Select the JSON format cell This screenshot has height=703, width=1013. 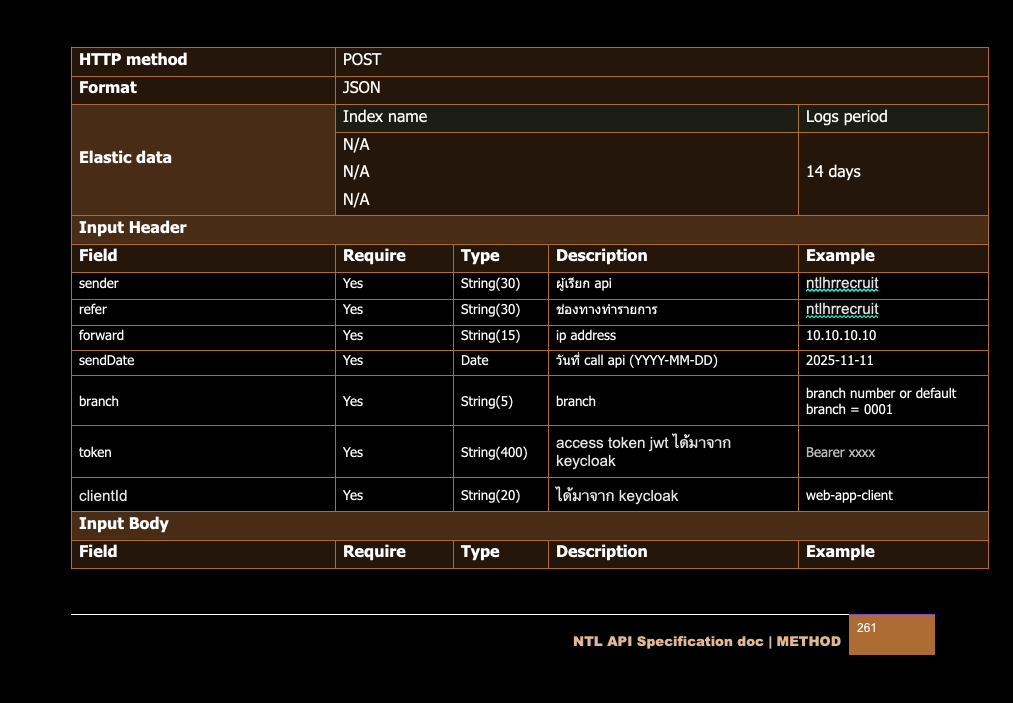click(362, 88)
